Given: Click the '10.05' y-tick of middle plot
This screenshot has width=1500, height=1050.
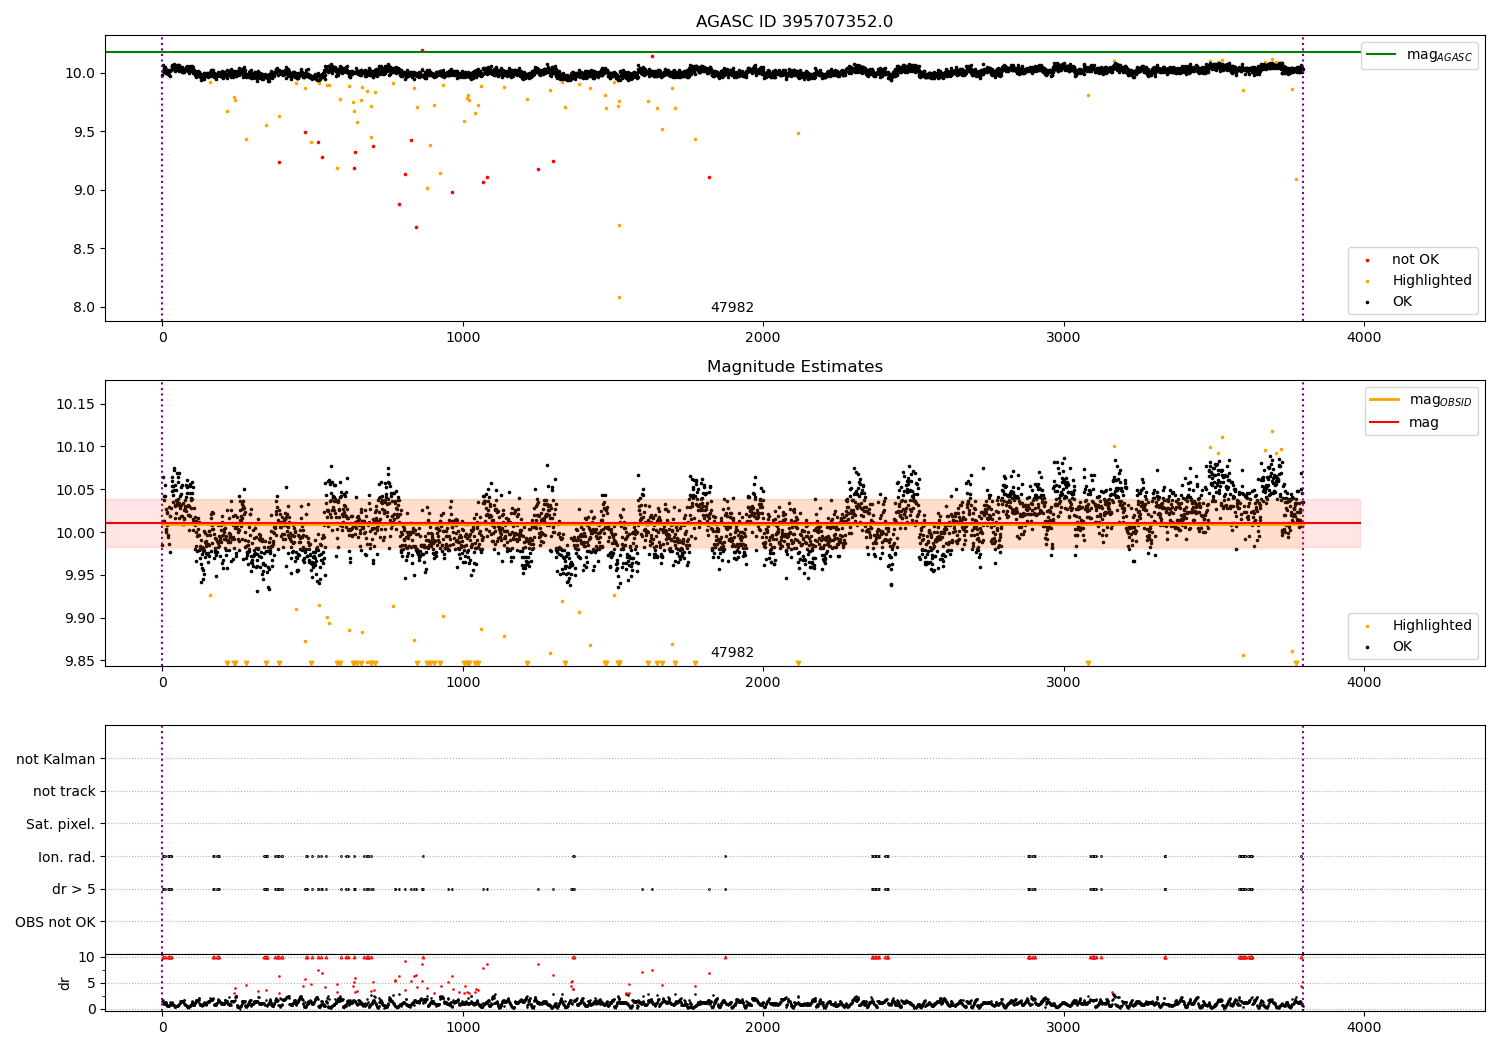Looking at the screenshot, I should [76, 490].
